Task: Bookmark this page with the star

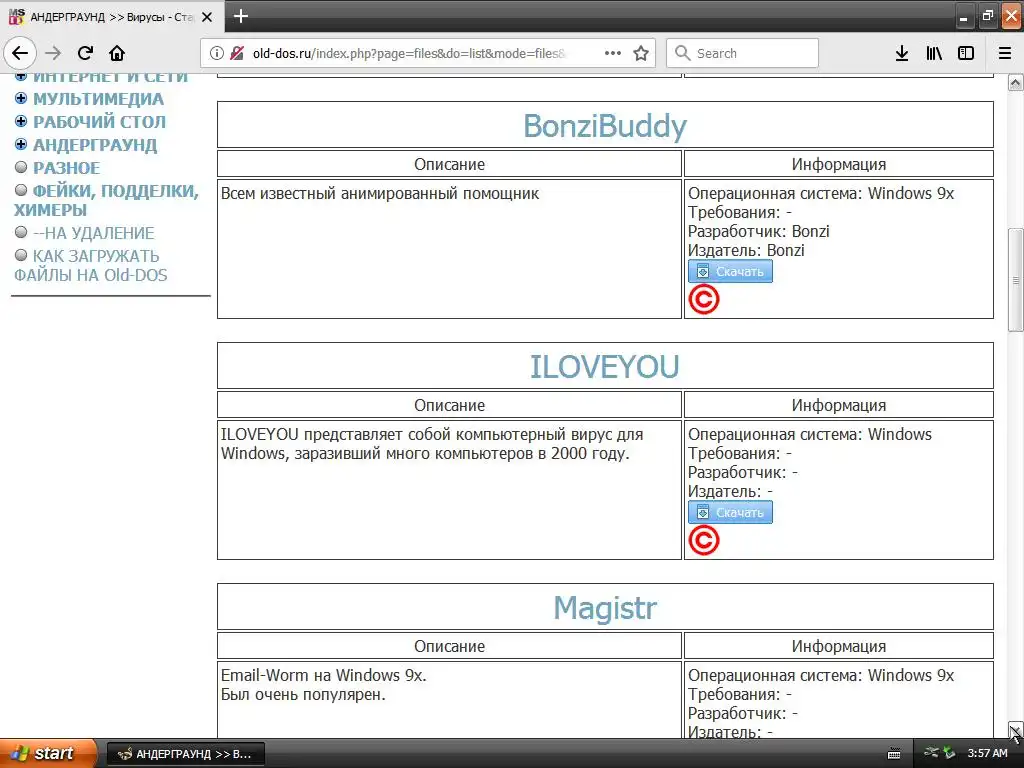Action: [x=641, y=53]
